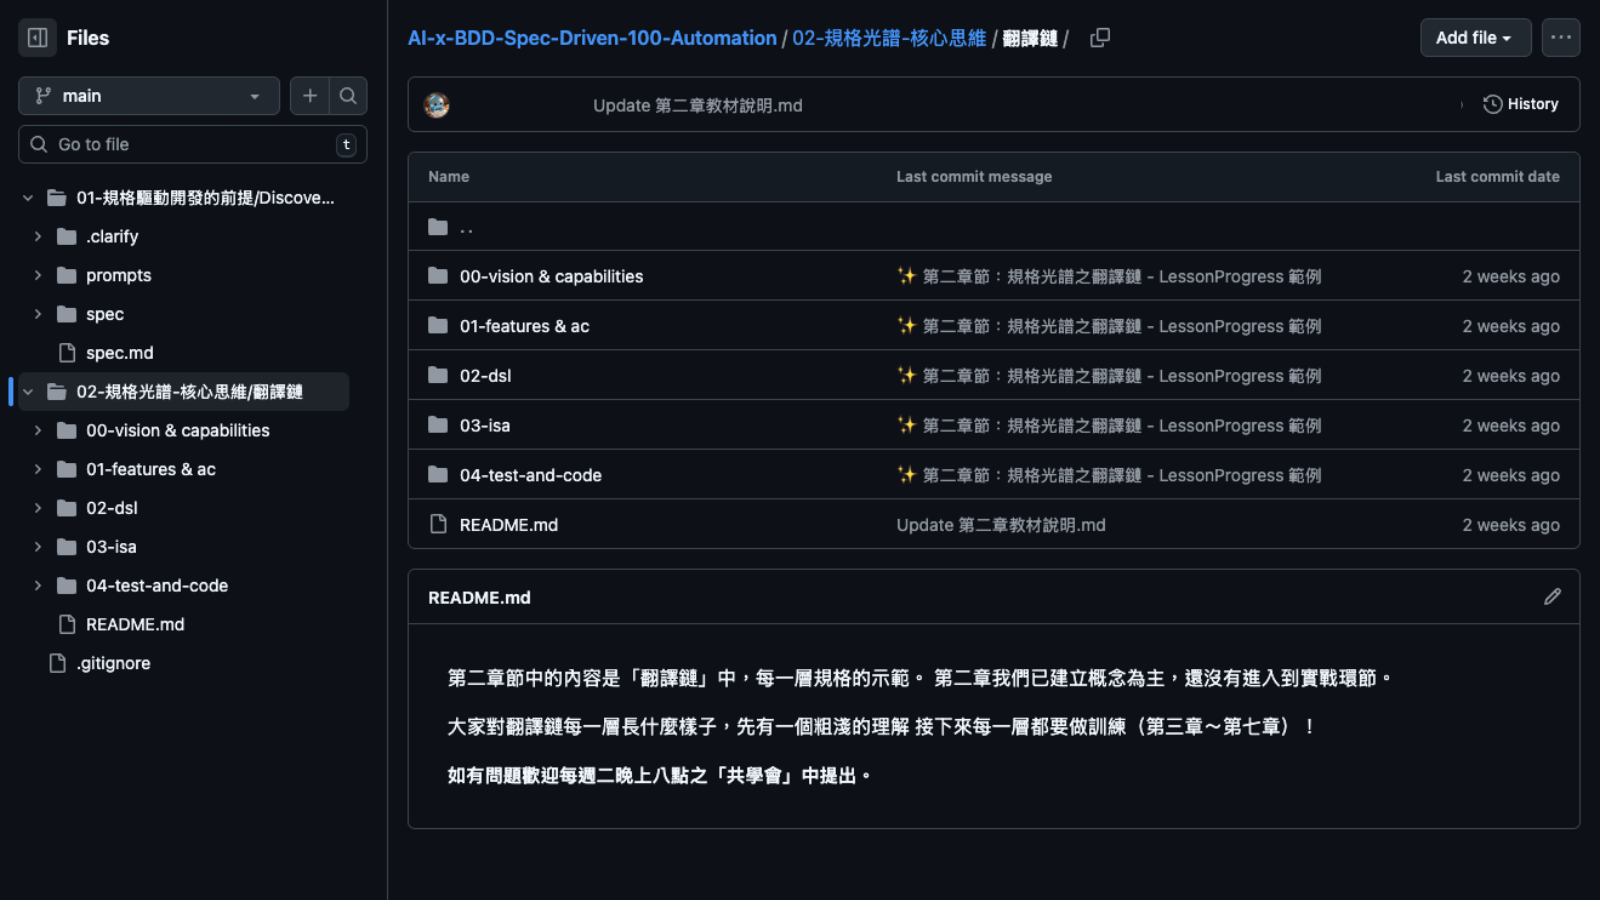The width and height of the screenshot is (1600, 900).
Task: Open the main branch selector dropdown
Action: pyautogui.click(x=149, y=96)
